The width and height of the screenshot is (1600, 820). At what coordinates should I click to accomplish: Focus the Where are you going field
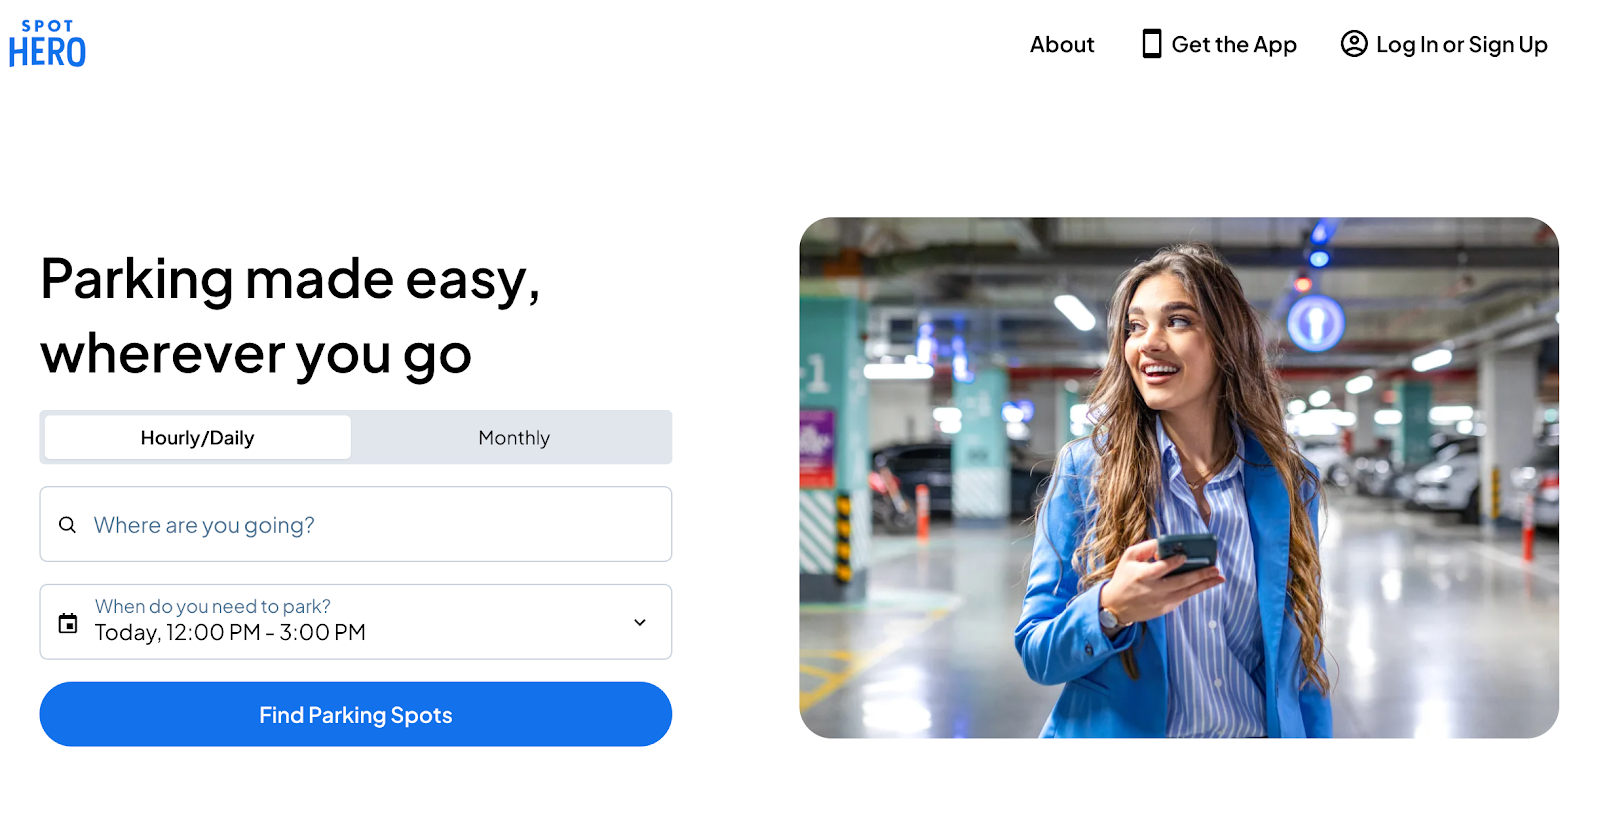click(356, 524)
